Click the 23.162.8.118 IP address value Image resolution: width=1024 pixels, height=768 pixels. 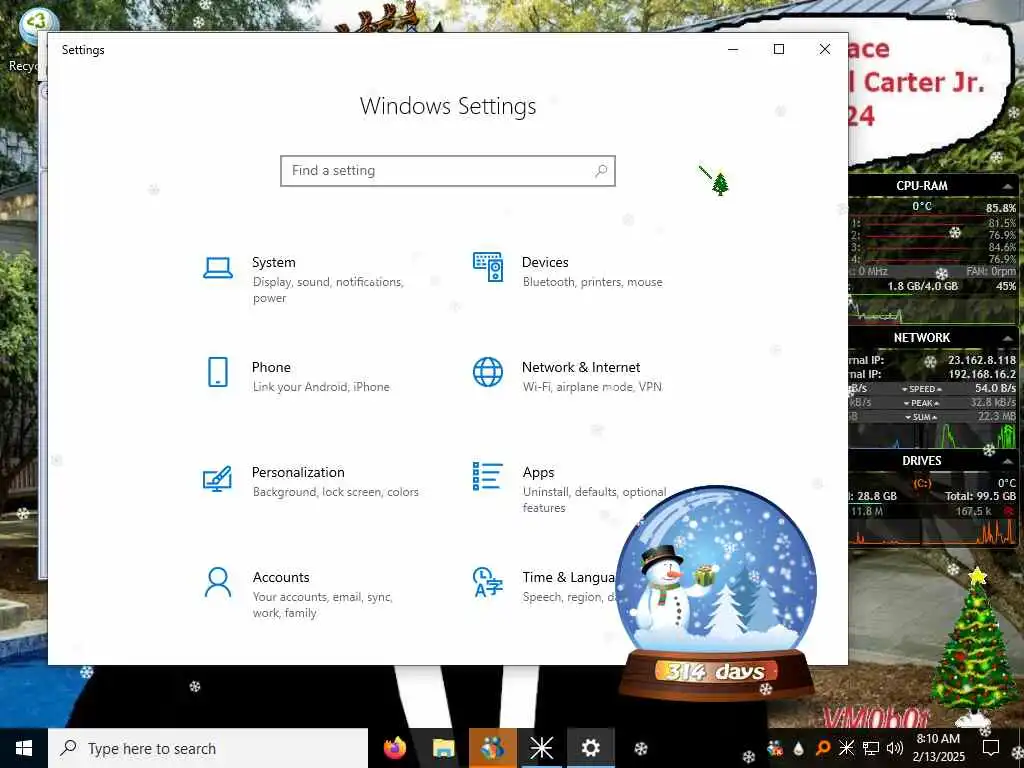(982, 360)
